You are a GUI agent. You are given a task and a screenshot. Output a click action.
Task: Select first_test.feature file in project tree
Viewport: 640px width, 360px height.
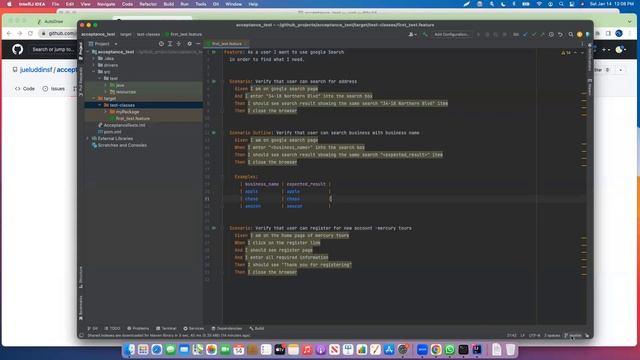coord(133,118)
